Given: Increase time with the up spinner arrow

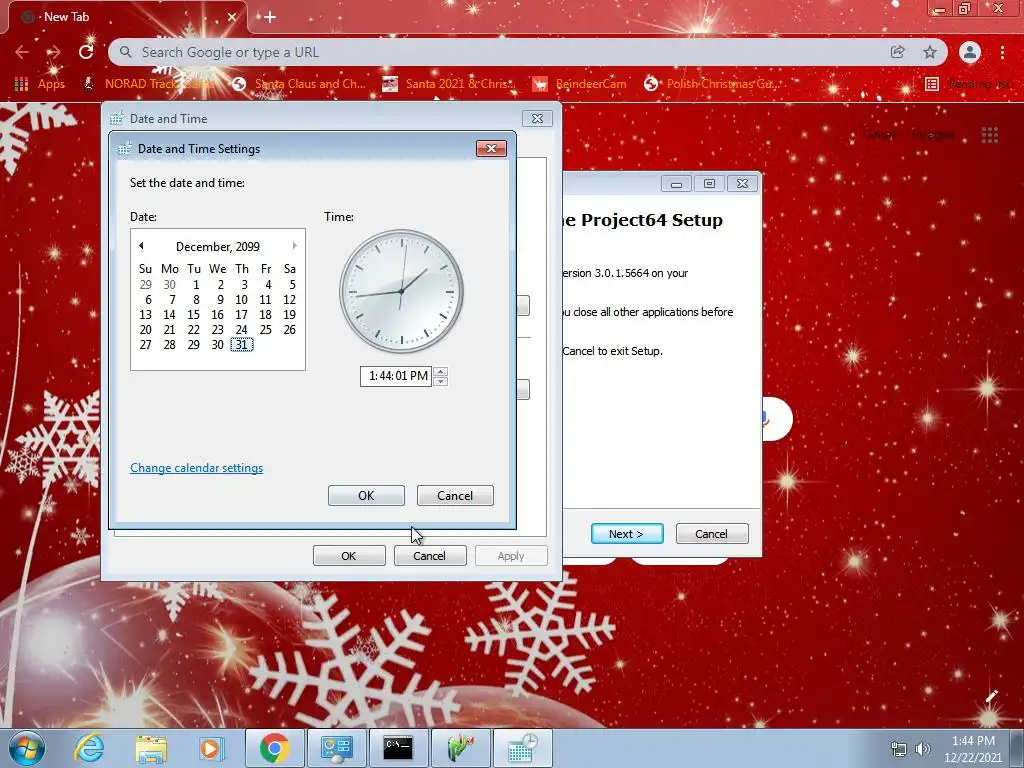Looking at the screenshot, I should [x=441, y=372].
